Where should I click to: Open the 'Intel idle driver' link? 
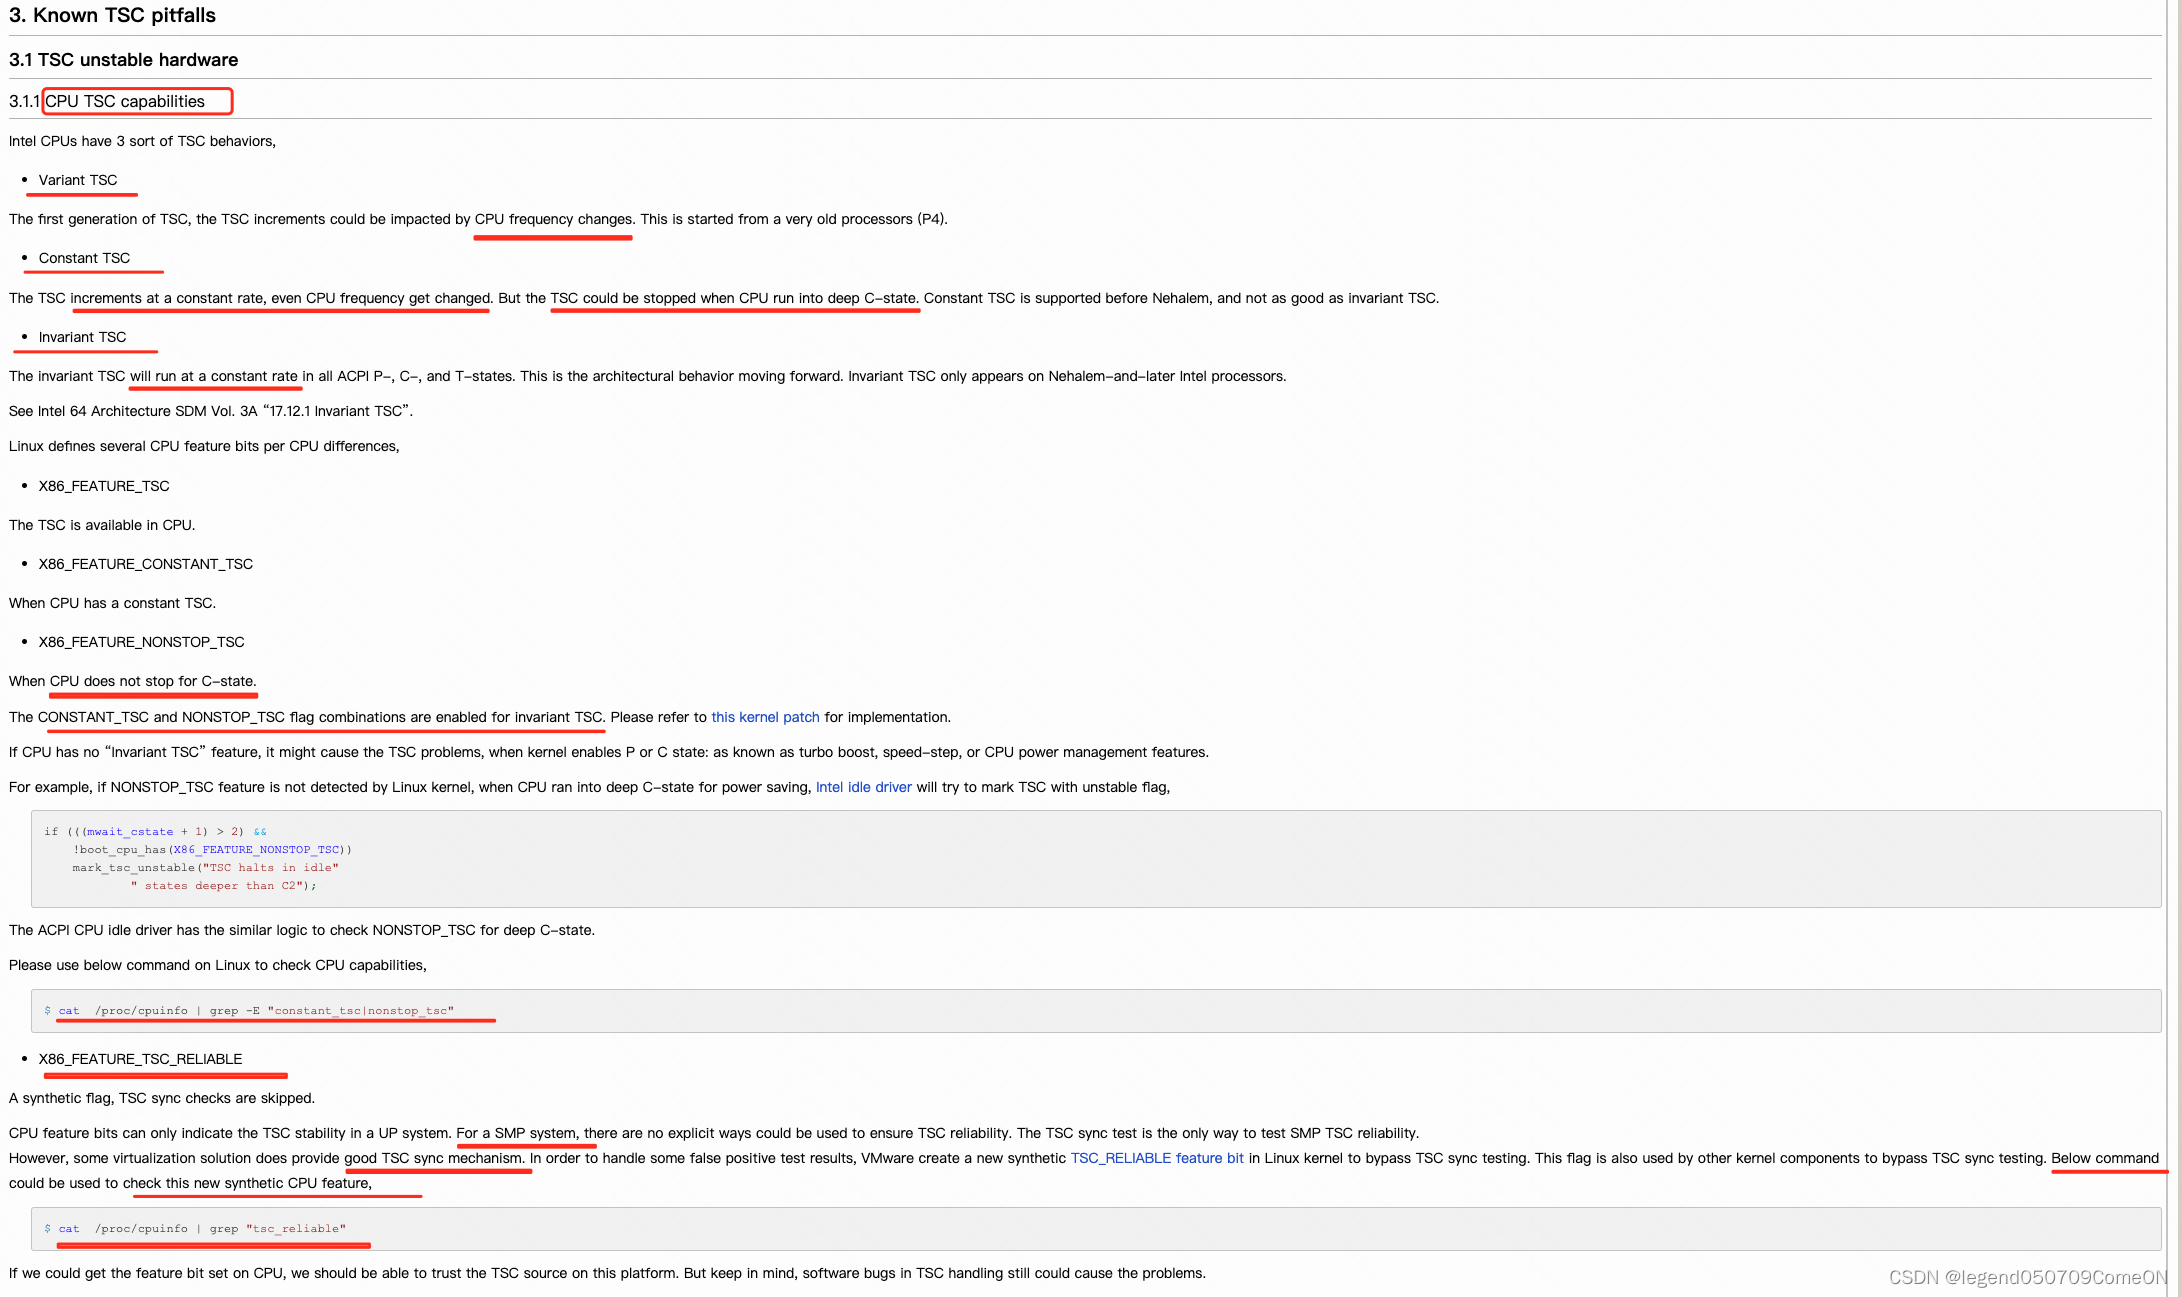[x=863, y=787]
